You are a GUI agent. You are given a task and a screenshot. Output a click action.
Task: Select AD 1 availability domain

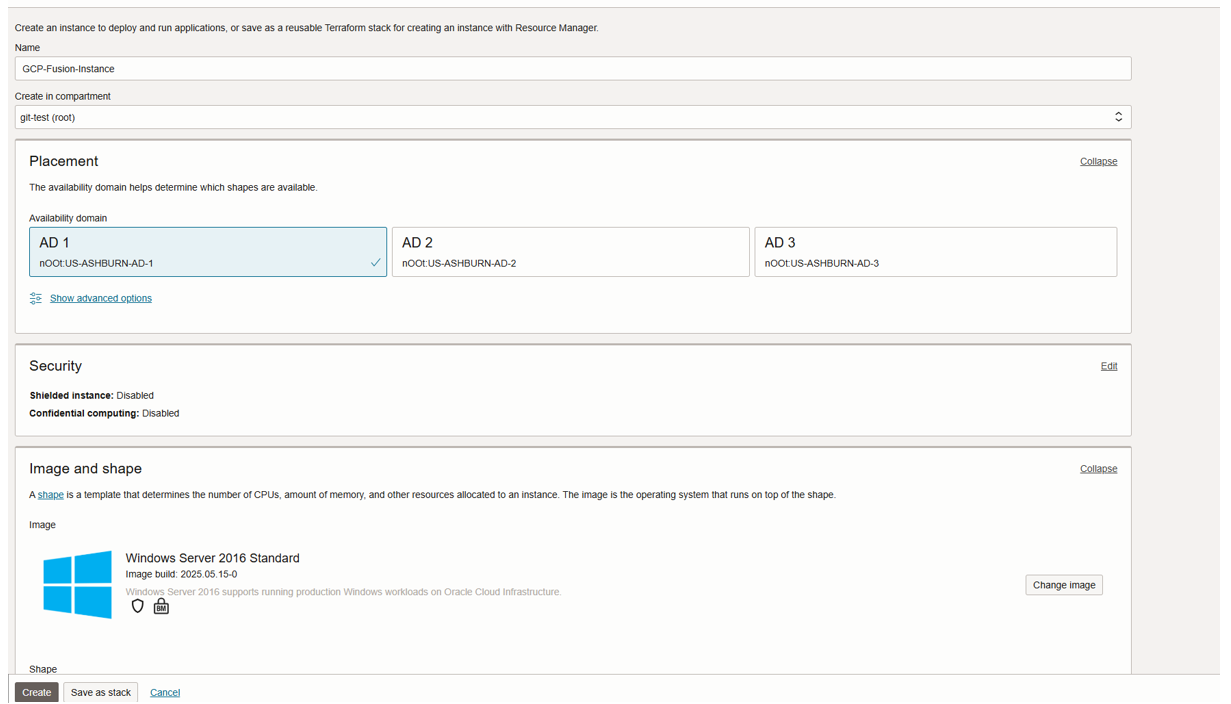(x=208, y=252)
